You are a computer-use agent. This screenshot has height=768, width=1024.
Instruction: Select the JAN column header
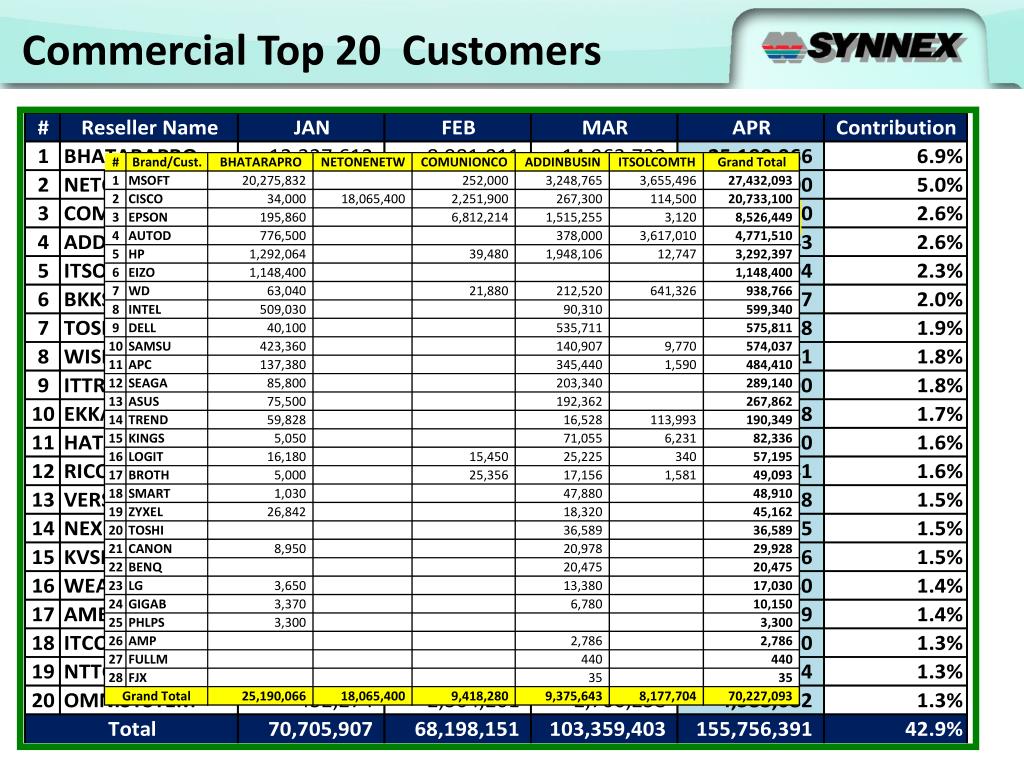tap(312, 127)
